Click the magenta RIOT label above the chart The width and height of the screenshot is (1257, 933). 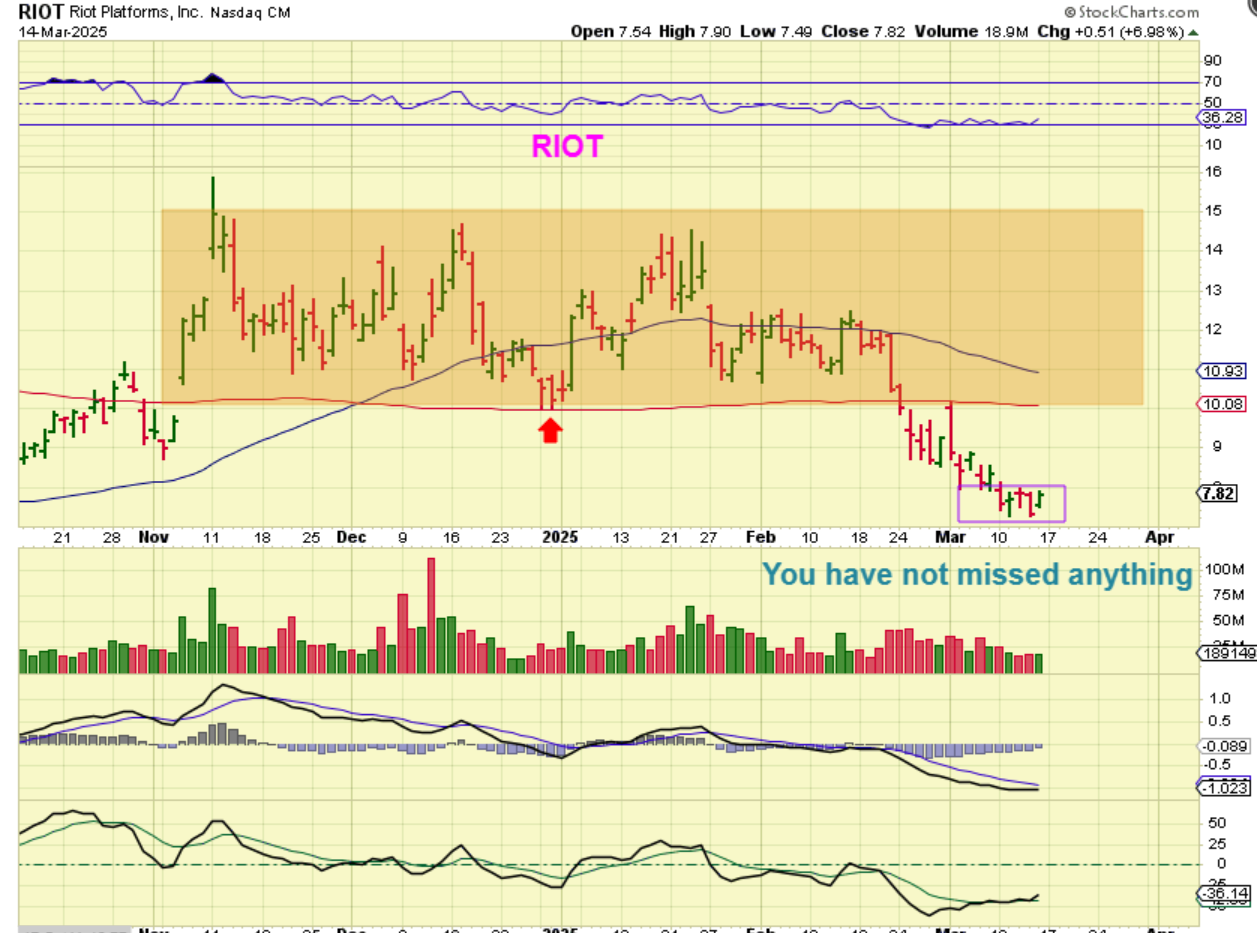tap(567, 147)
